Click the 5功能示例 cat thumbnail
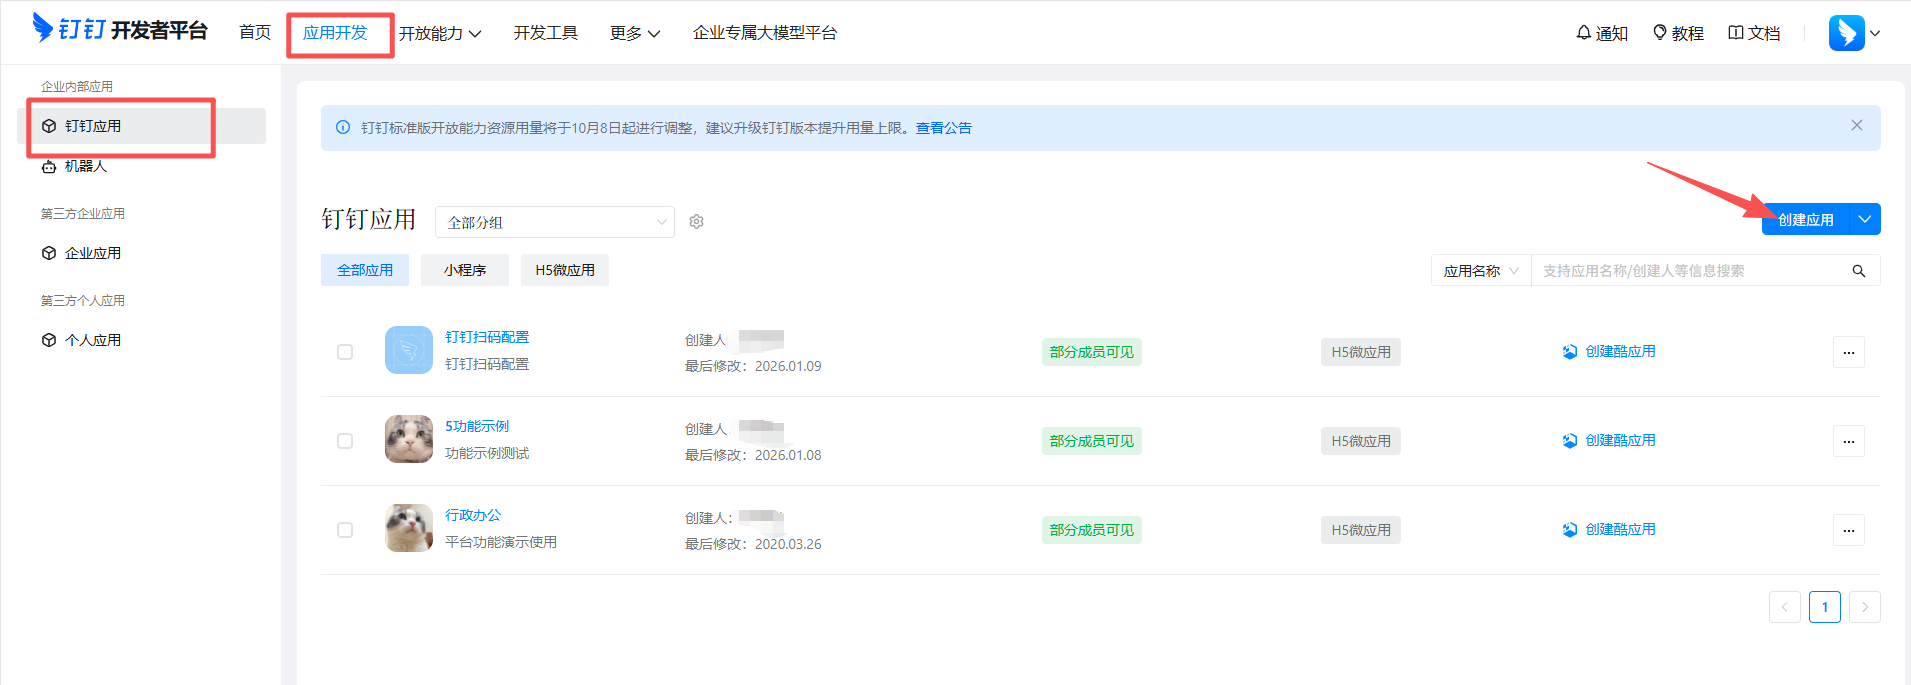 [x=409, y=439]
